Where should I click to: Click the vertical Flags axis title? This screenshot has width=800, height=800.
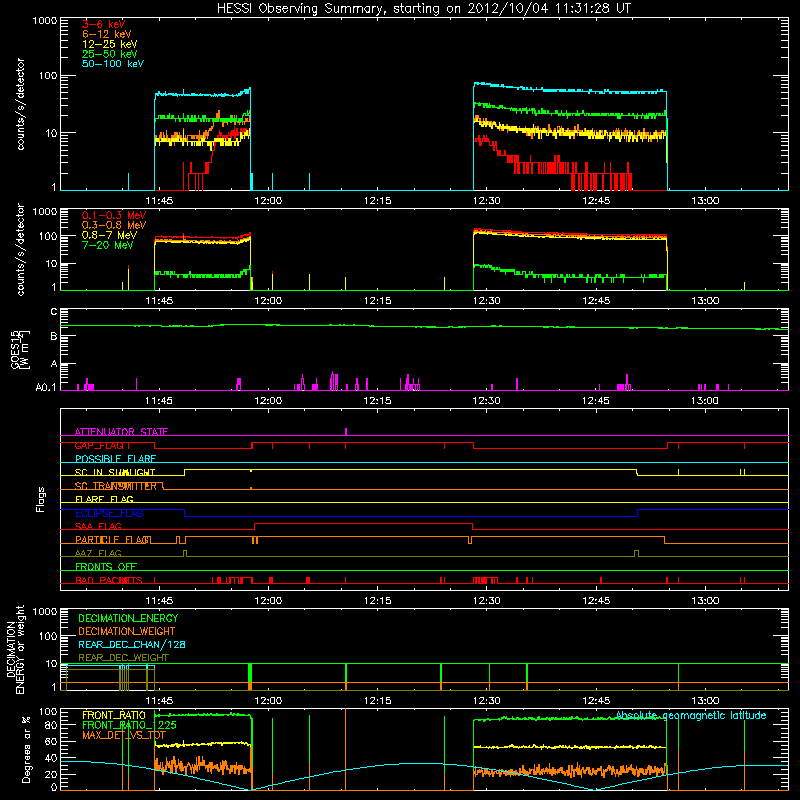click(x=41, y=499)
